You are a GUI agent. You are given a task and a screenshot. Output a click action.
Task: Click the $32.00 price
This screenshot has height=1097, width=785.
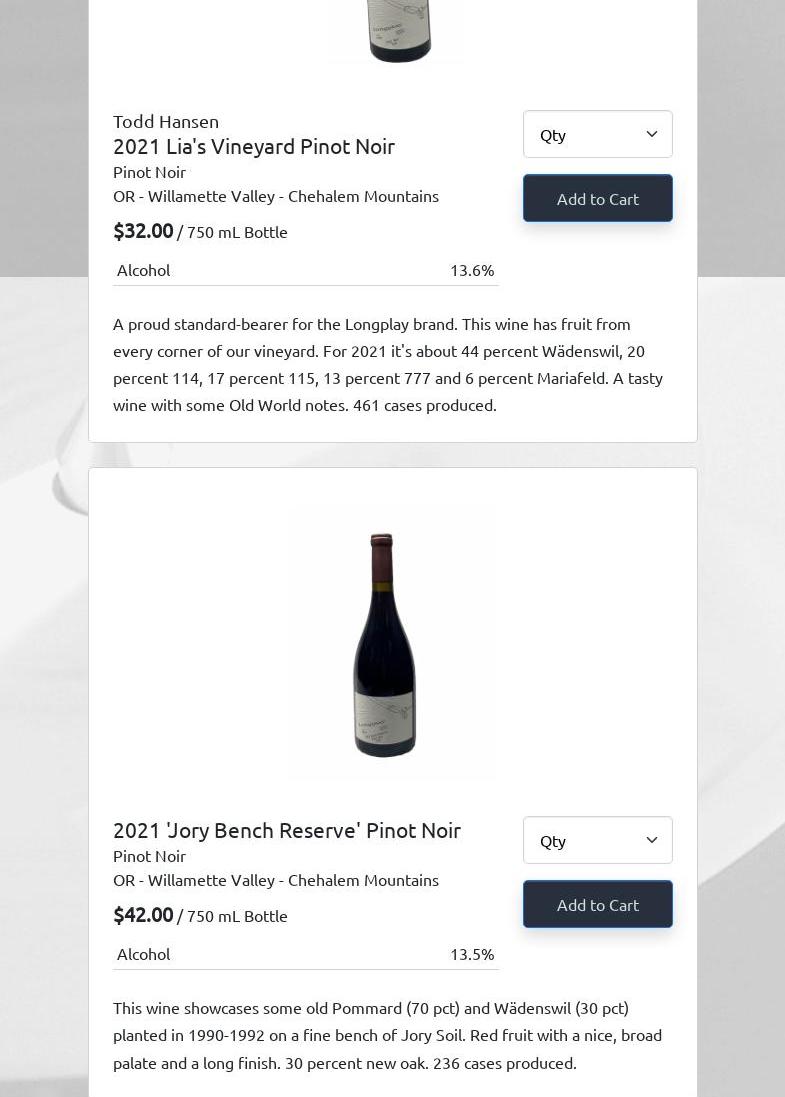143,231
